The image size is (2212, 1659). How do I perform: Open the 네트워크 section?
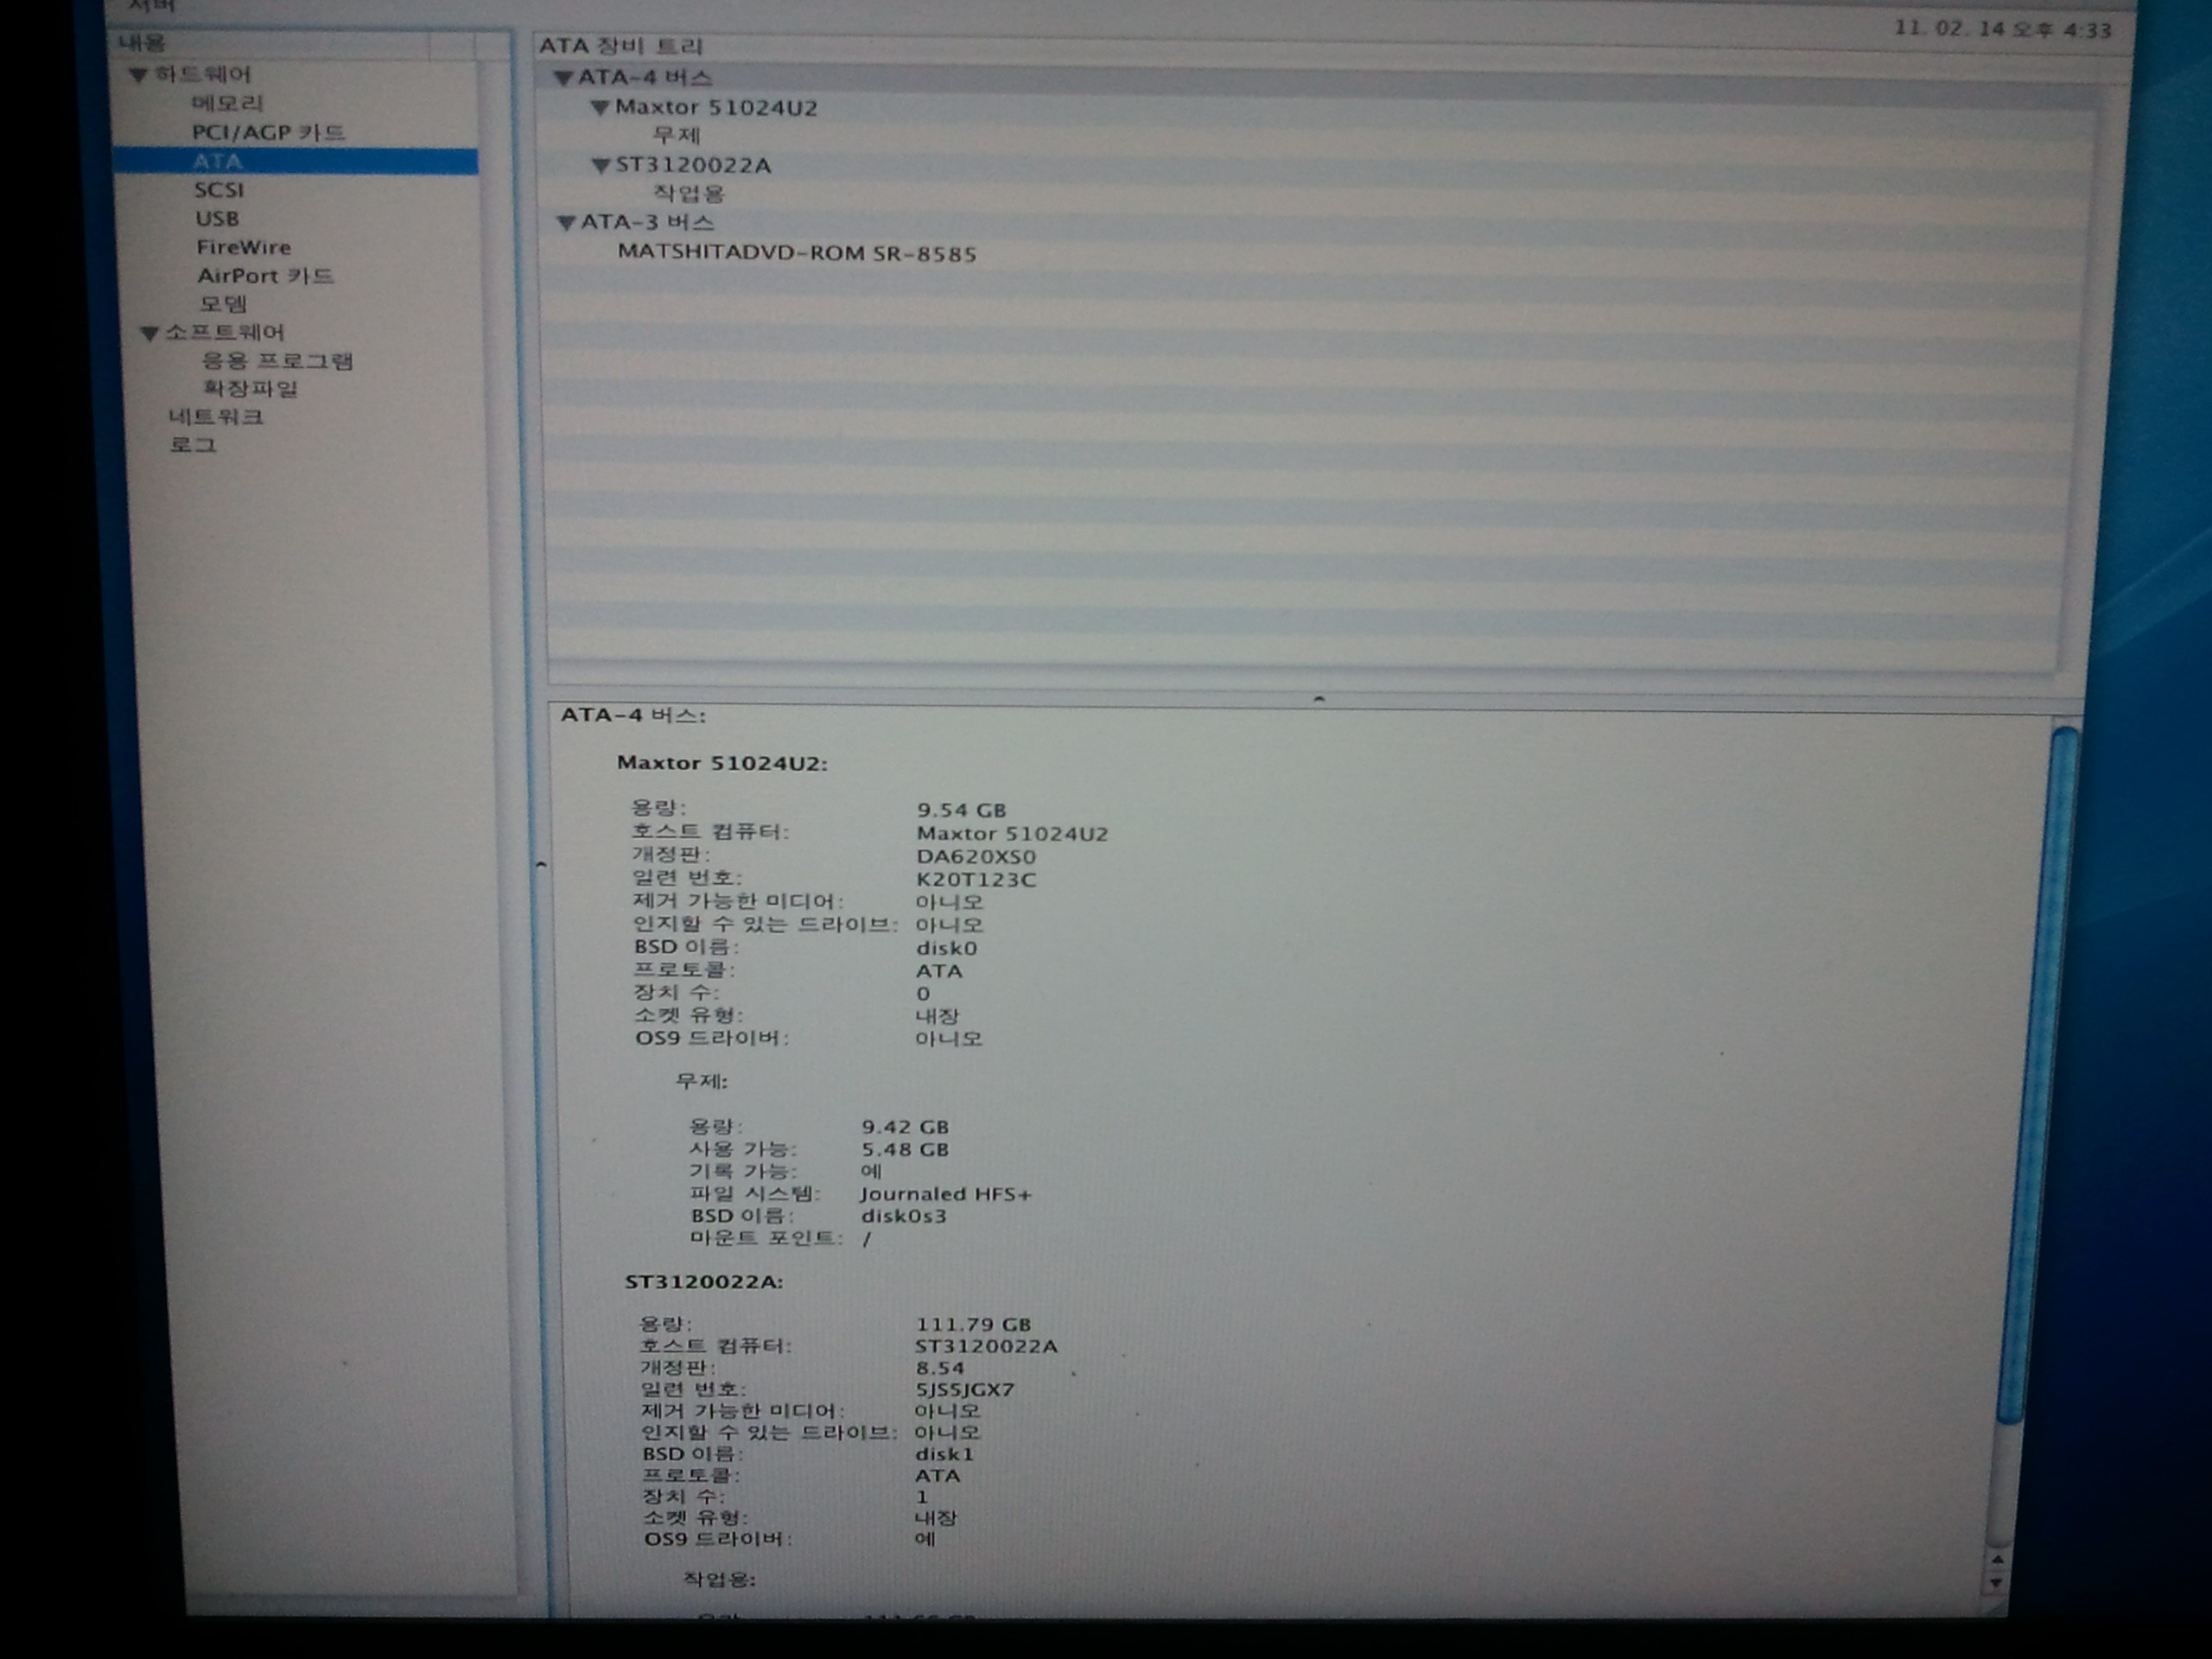[215, 417]
